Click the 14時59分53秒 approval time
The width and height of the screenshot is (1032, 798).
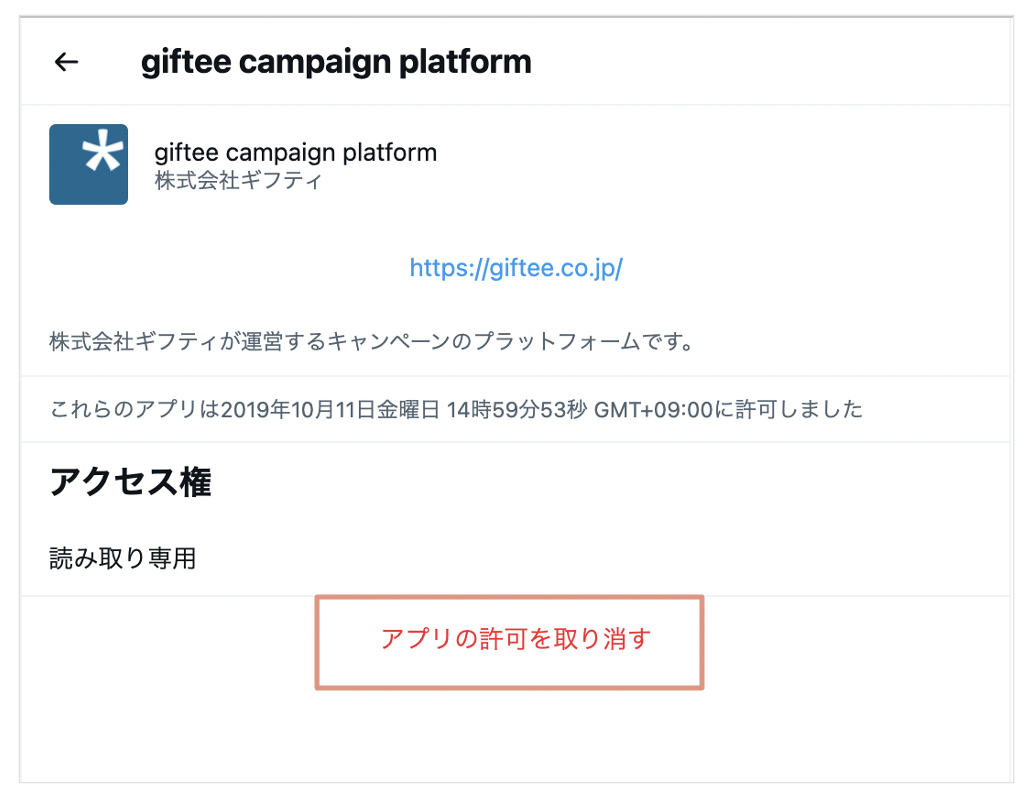click(517, 409)
